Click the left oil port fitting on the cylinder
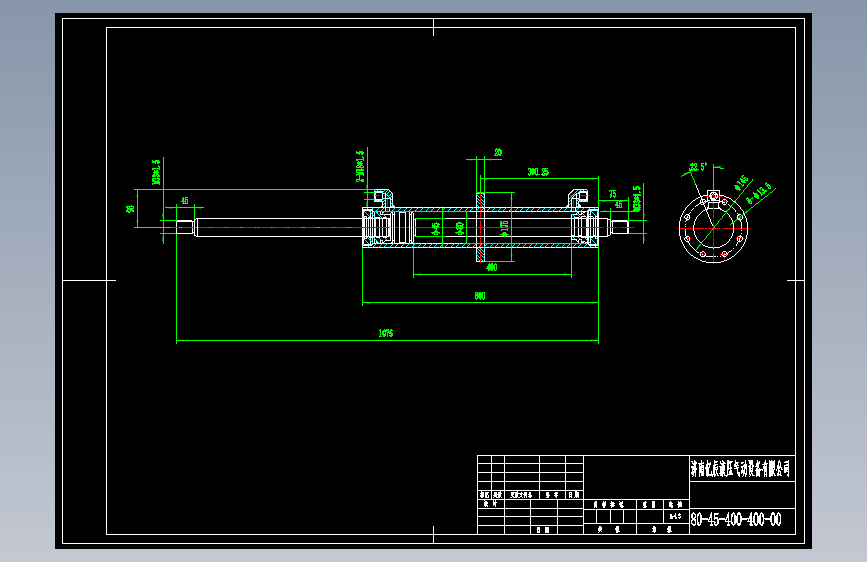 (383, 199)
